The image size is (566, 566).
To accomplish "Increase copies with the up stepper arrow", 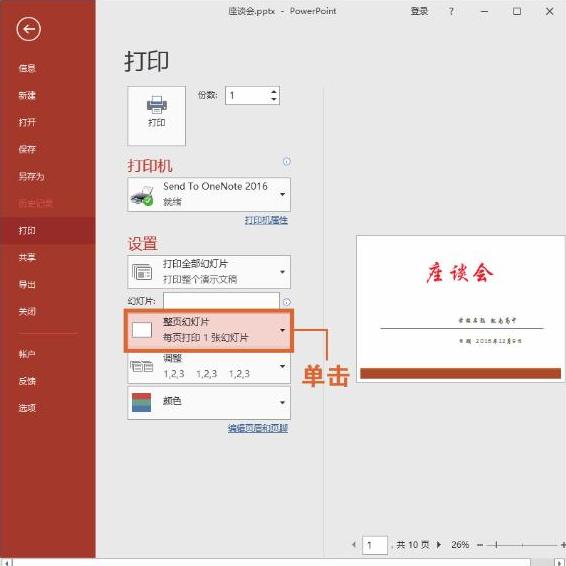I will (x=274, y=92).
